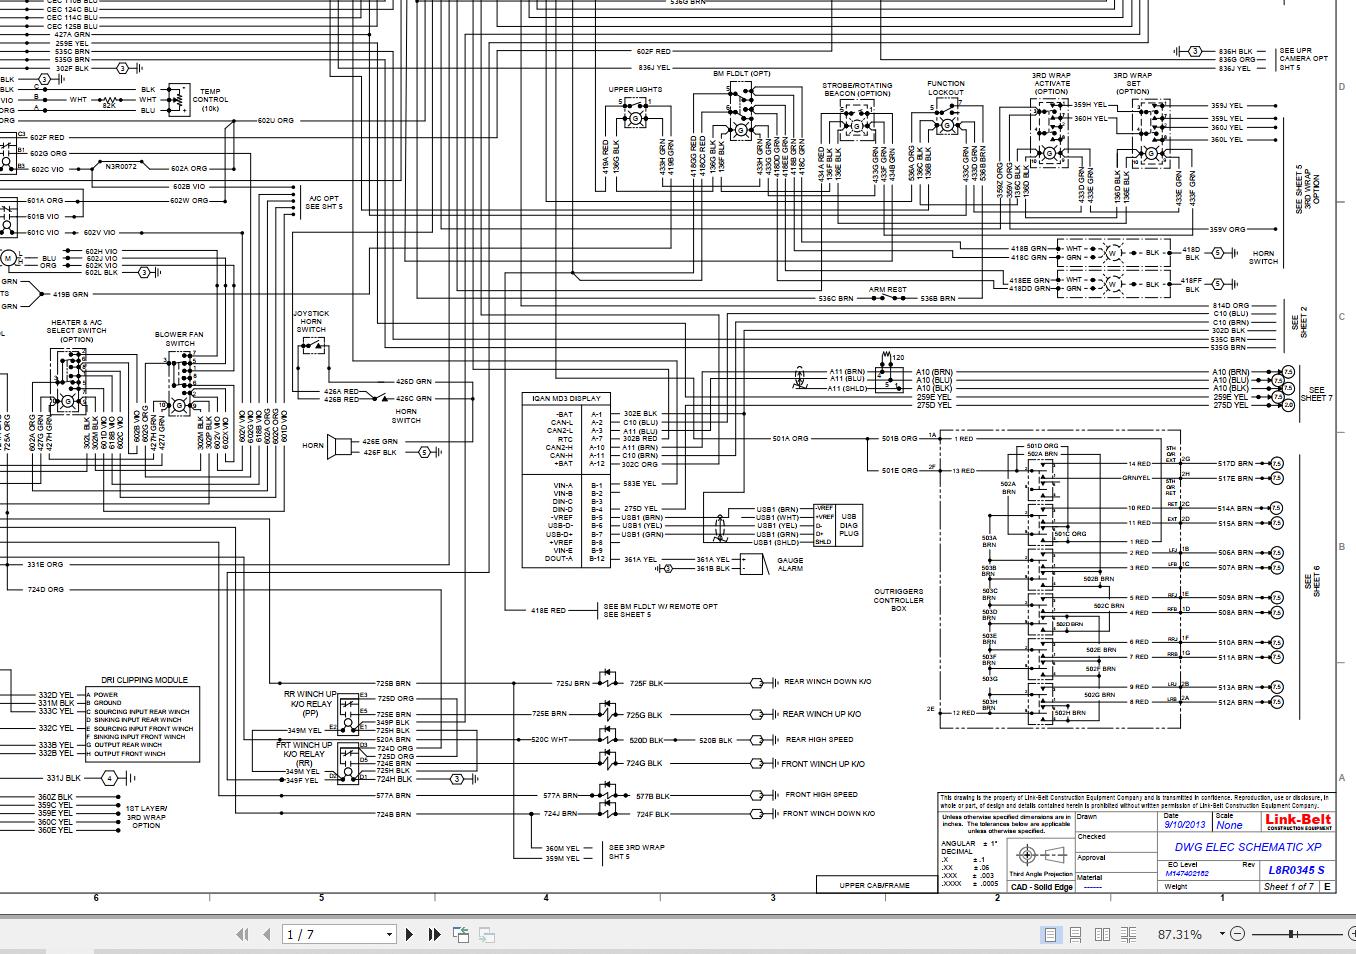
Task: Advance to the next page
Action: pos(410,934)
